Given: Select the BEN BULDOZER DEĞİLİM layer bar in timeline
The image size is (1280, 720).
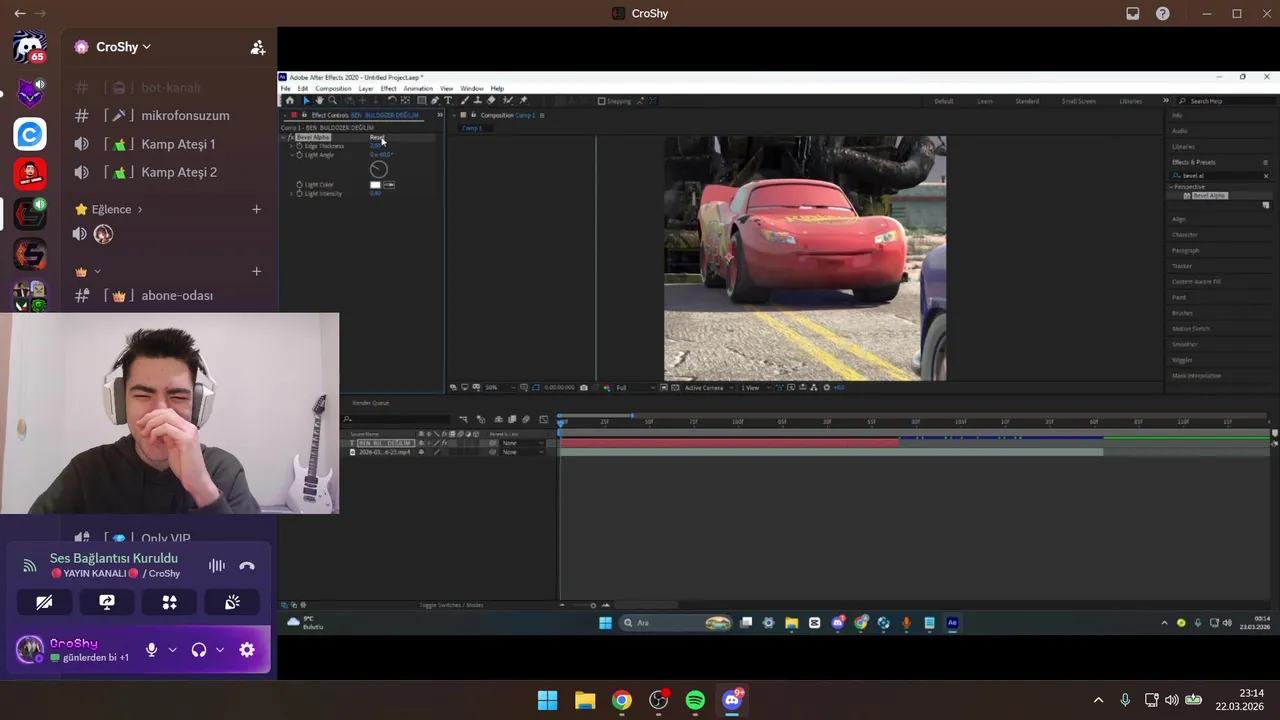Looking at the screenshot, I should [730, 443].
